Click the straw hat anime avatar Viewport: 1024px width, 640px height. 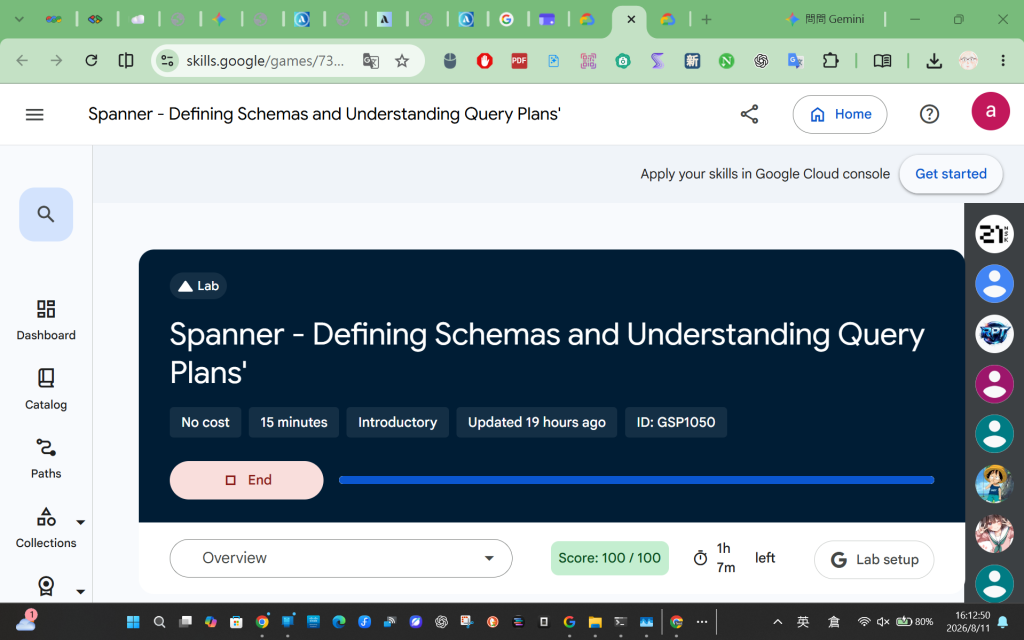tap(994, 484)
